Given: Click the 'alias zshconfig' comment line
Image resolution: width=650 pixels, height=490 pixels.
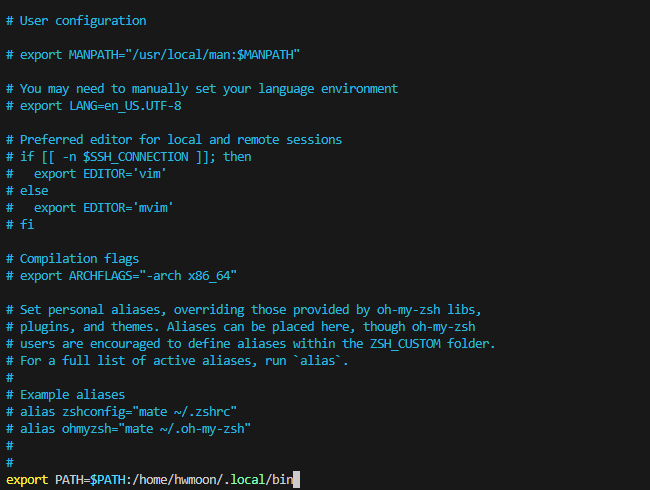Looking at the screenshot, I should click(121, 412).
